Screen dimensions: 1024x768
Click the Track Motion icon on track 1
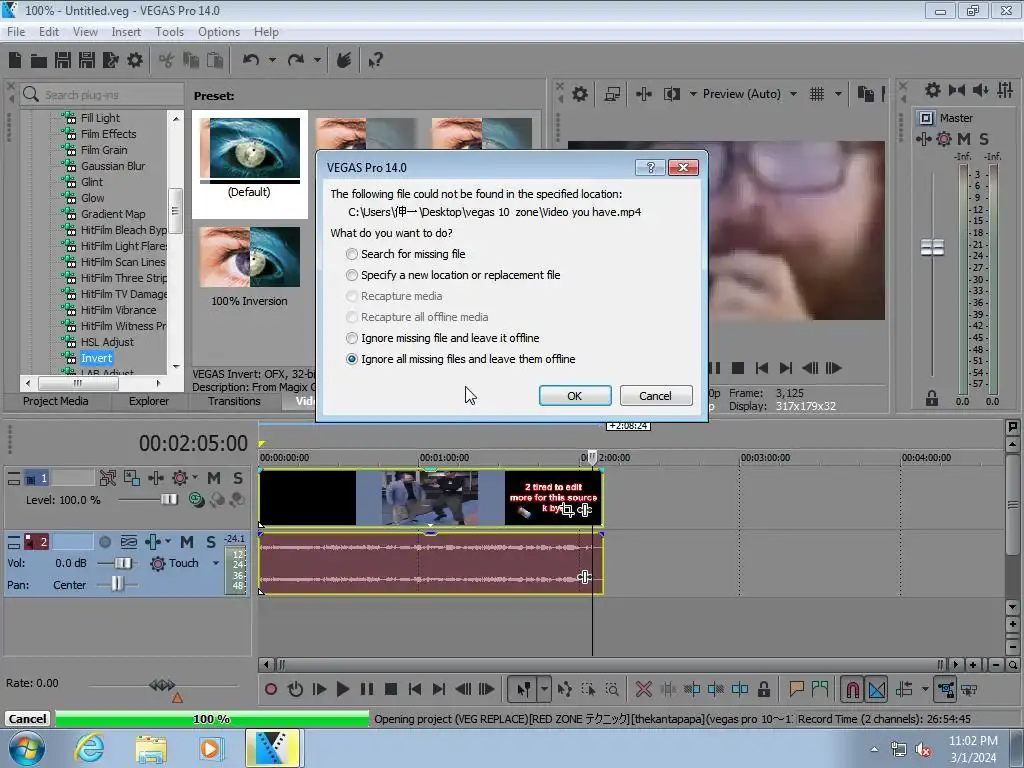click(131, 478)
